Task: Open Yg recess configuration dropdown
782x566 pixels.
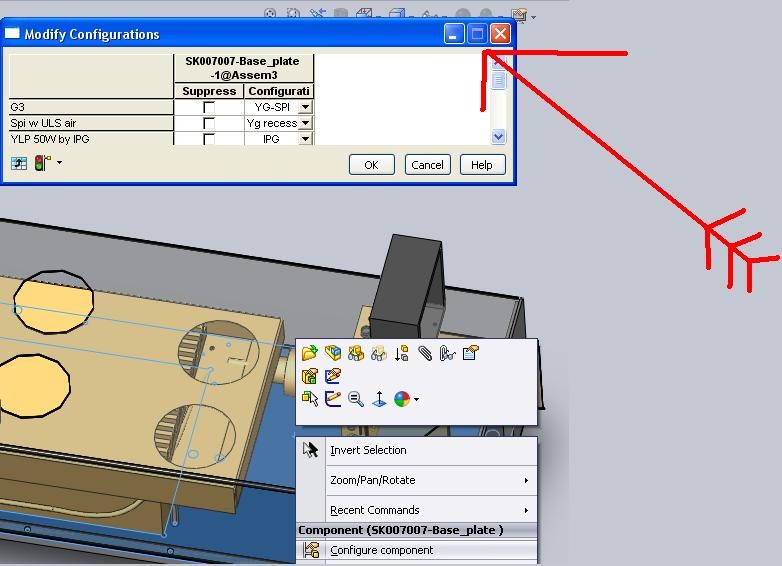Action: point(305,123)
